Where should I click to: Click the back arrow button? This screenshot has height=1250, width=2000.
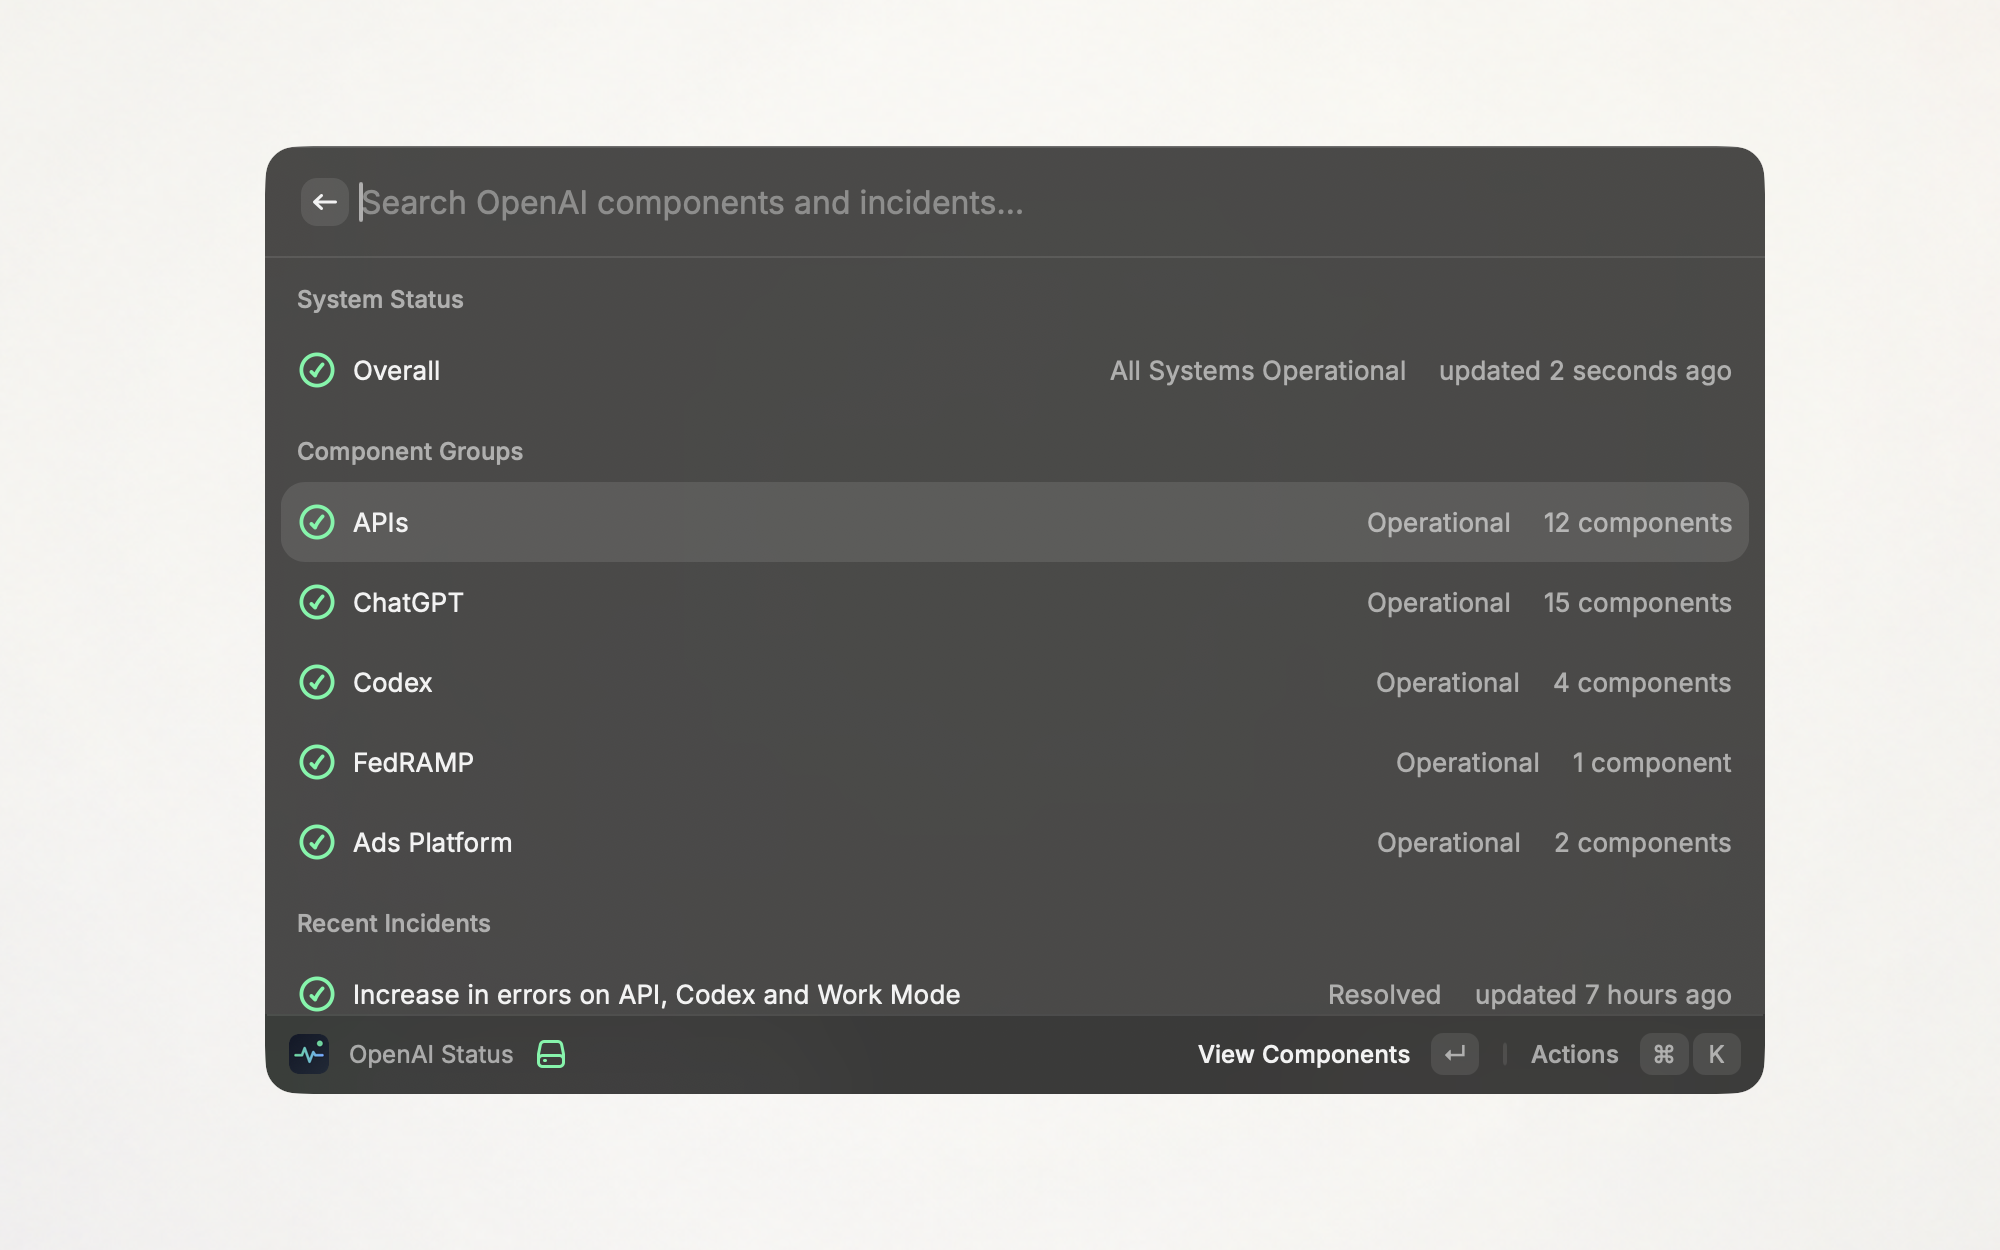pos(324,202)
